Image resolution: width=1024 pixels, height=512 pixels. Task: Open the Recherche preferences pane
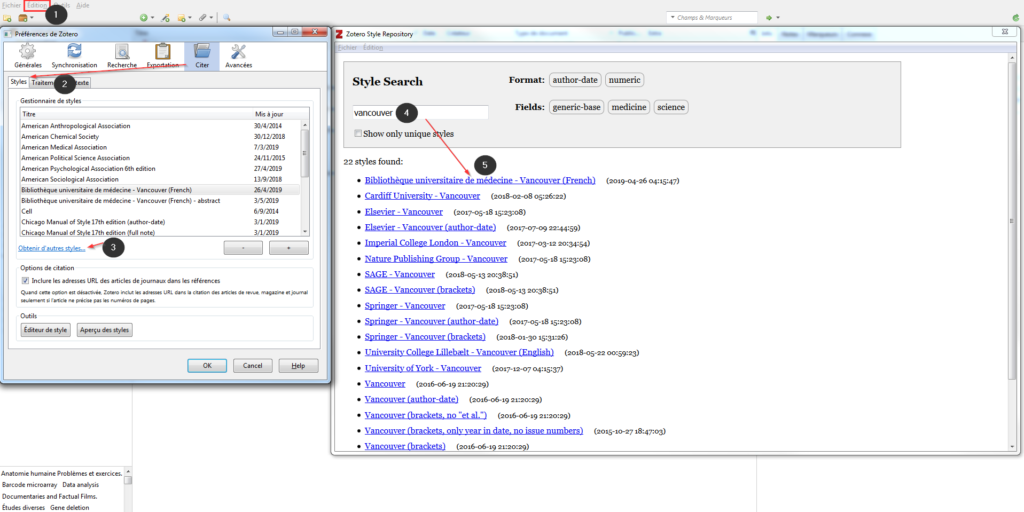[122, 56]
